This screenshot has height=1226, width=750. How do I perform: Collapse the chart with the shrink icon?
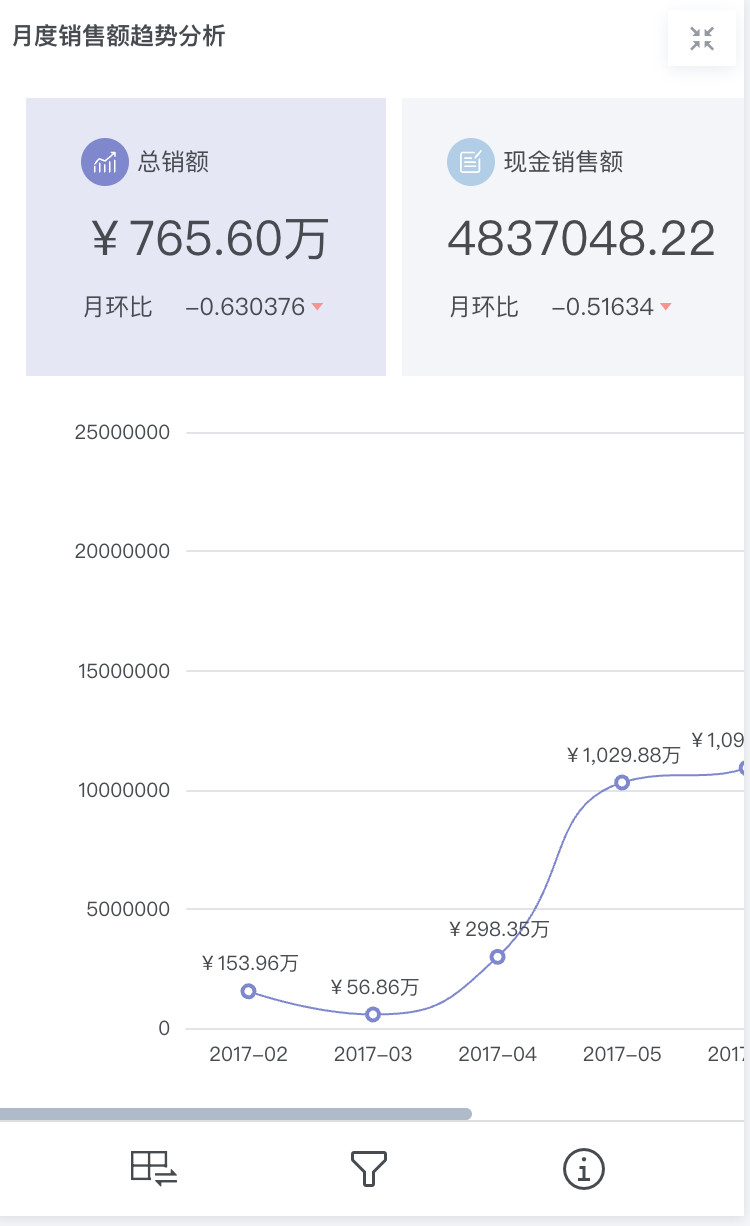click(702, 39)
